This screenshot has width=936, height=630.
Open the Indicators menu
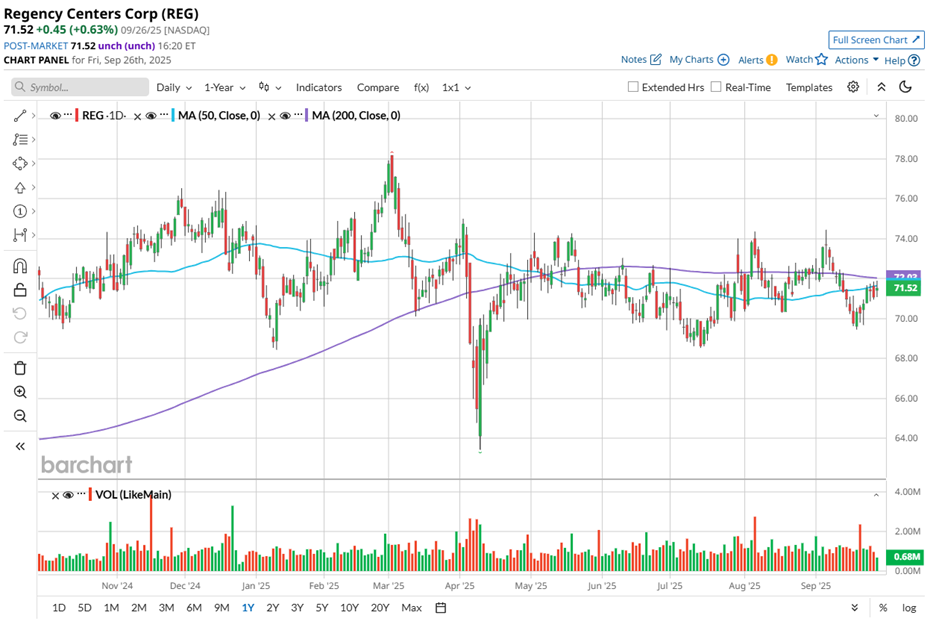(x=319, y=87)
